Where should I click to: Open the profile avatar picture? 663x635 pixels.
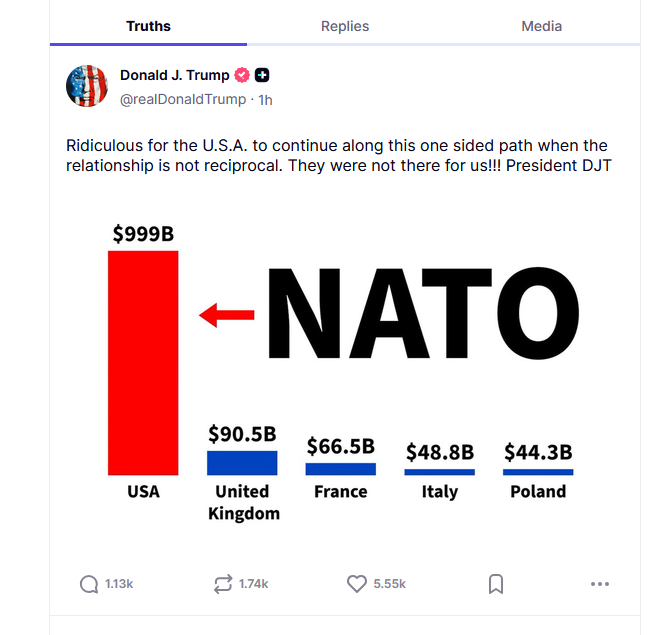[x=87, y=86]
